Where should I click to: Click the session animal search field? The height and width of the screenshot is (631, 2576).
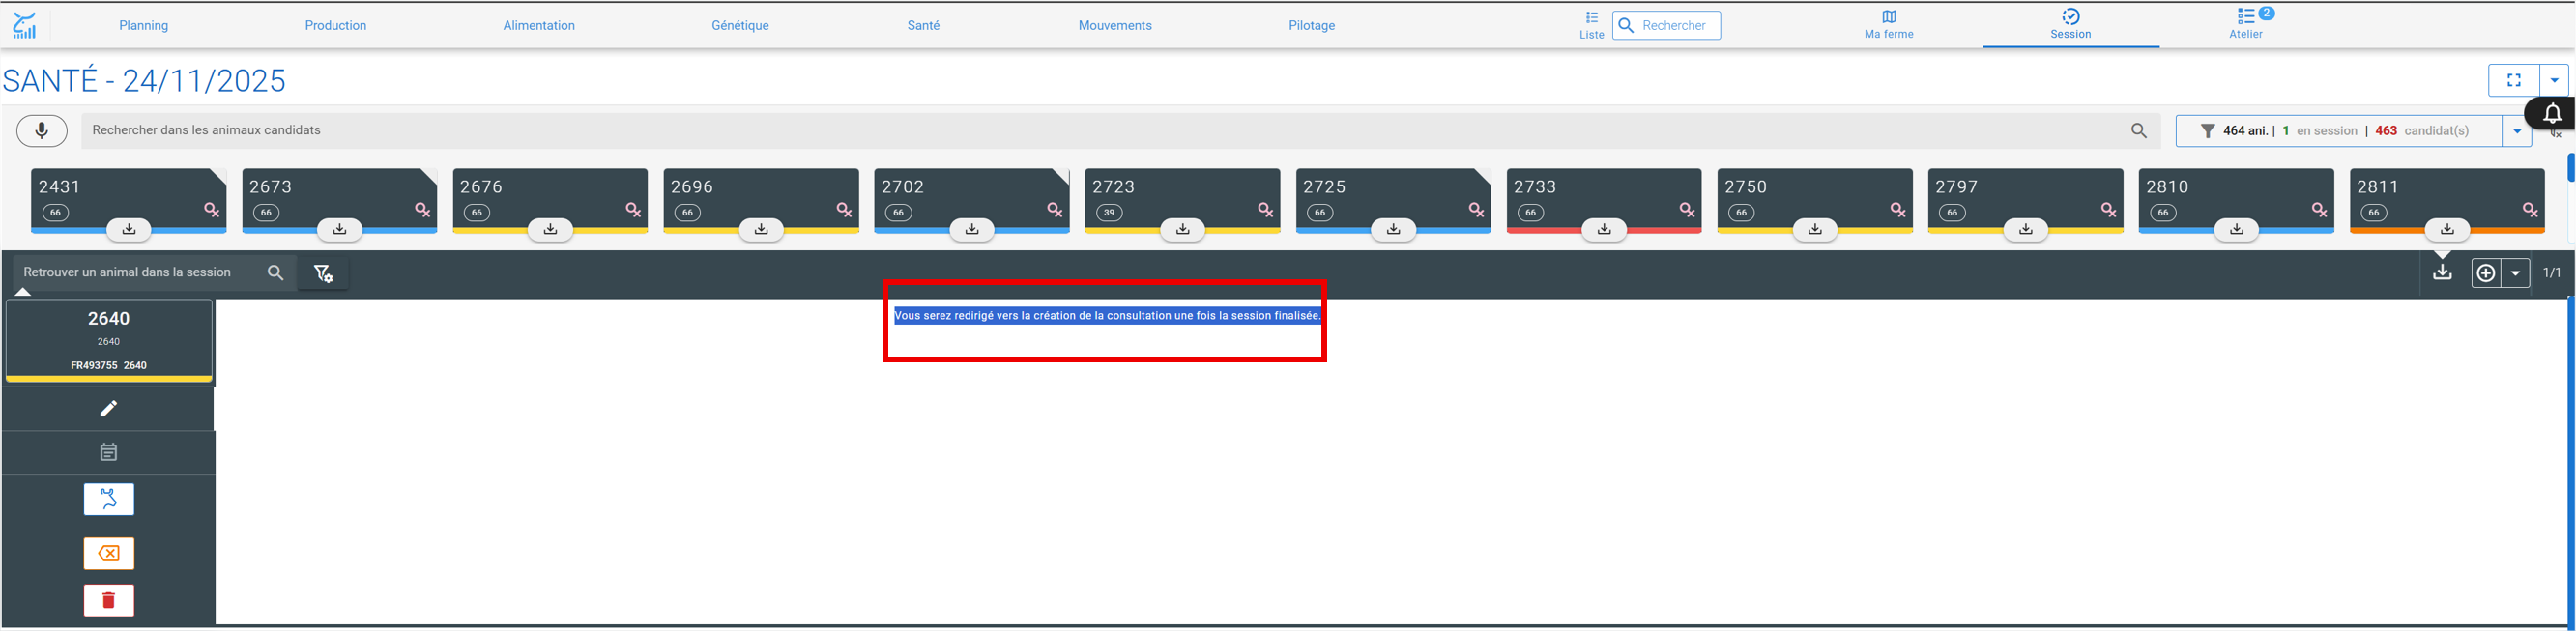pyautogui.click(x=154, y=273)
